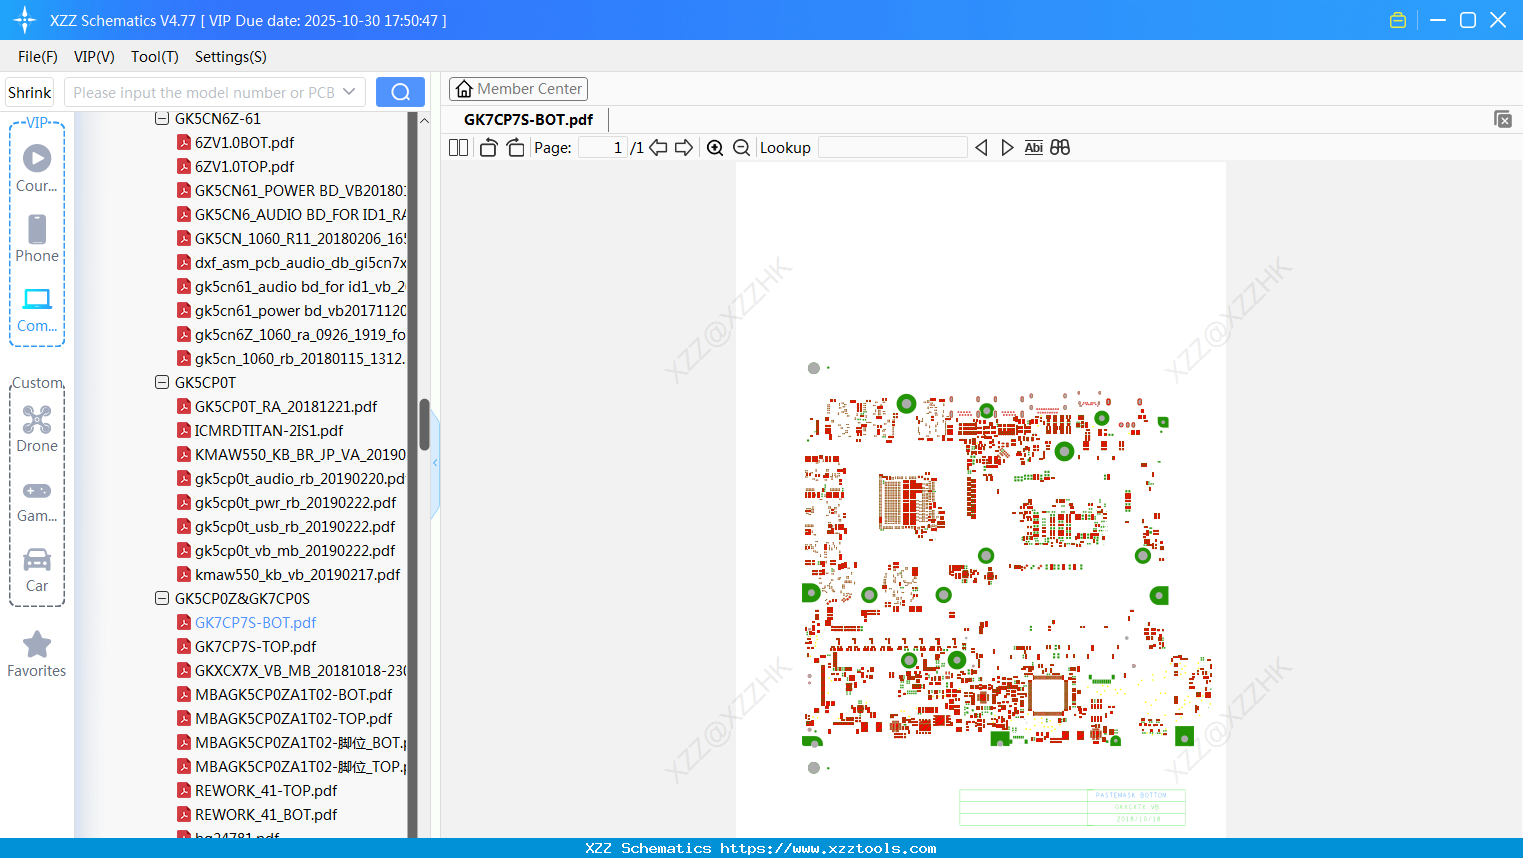
Task: Click the file tree scroll-up arrow
Action: pyautogui.click(x=424, y=120)
